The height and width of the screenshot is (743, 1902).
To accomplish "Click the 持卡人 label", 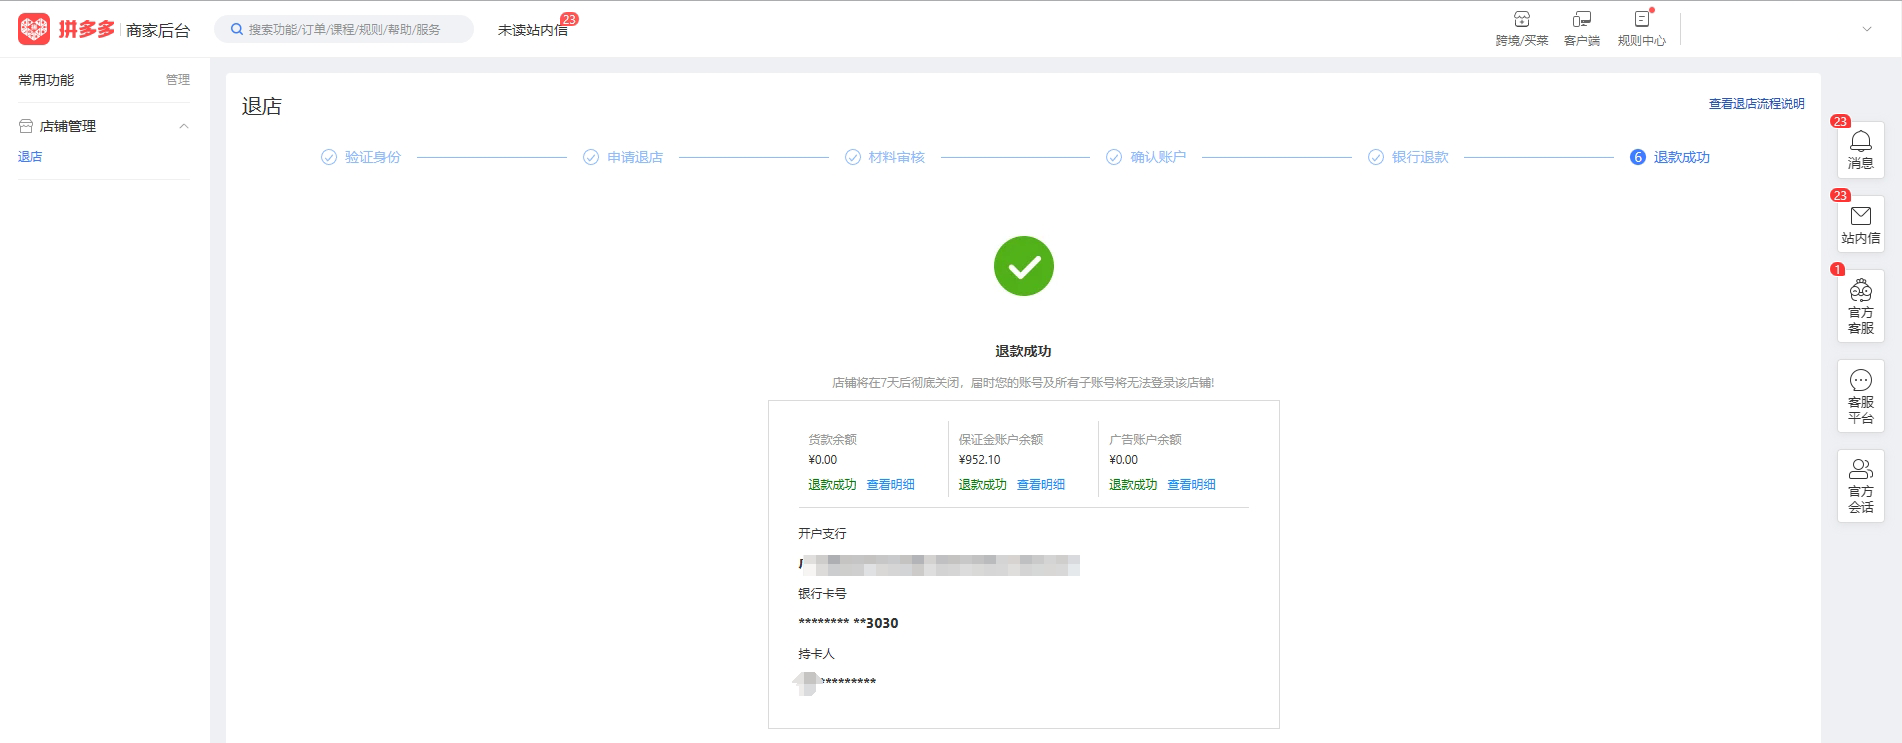I will click(816, 654).
